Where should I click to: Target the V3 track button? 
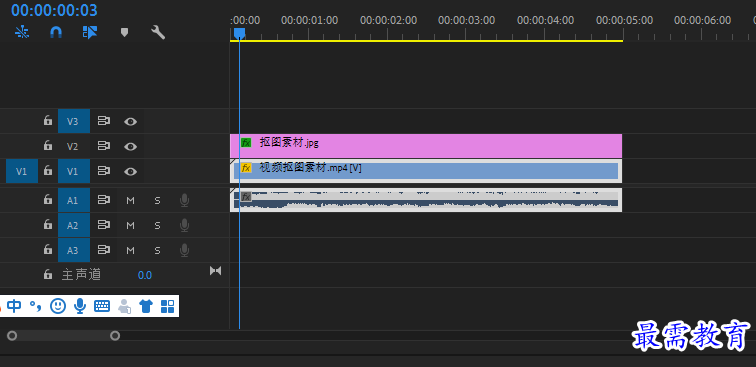click(74, 121)
